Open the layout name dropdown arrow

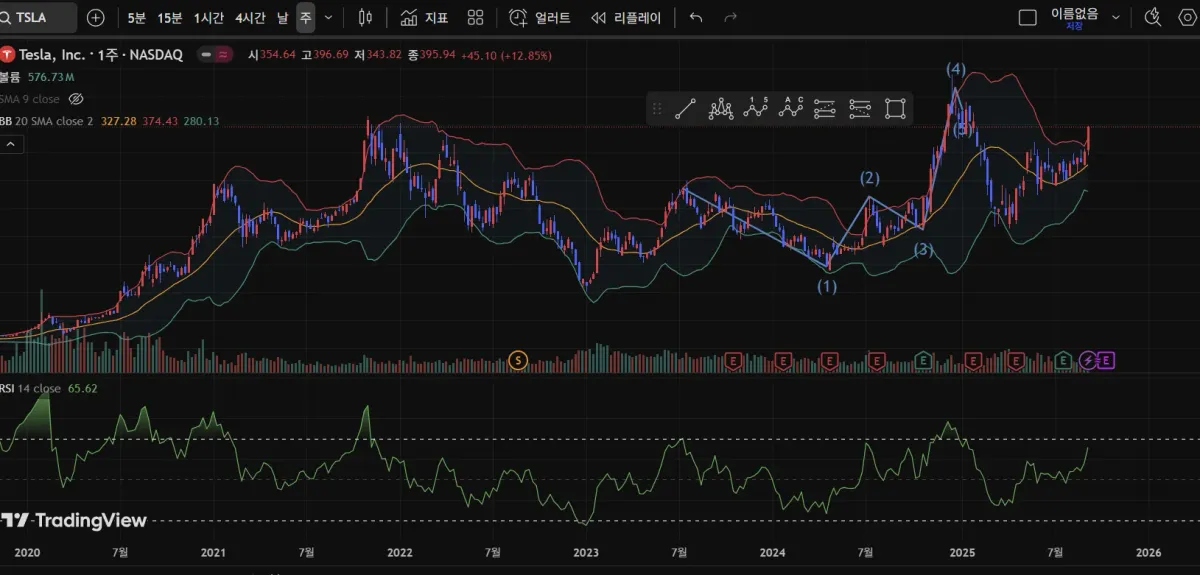coord(1116,17)
